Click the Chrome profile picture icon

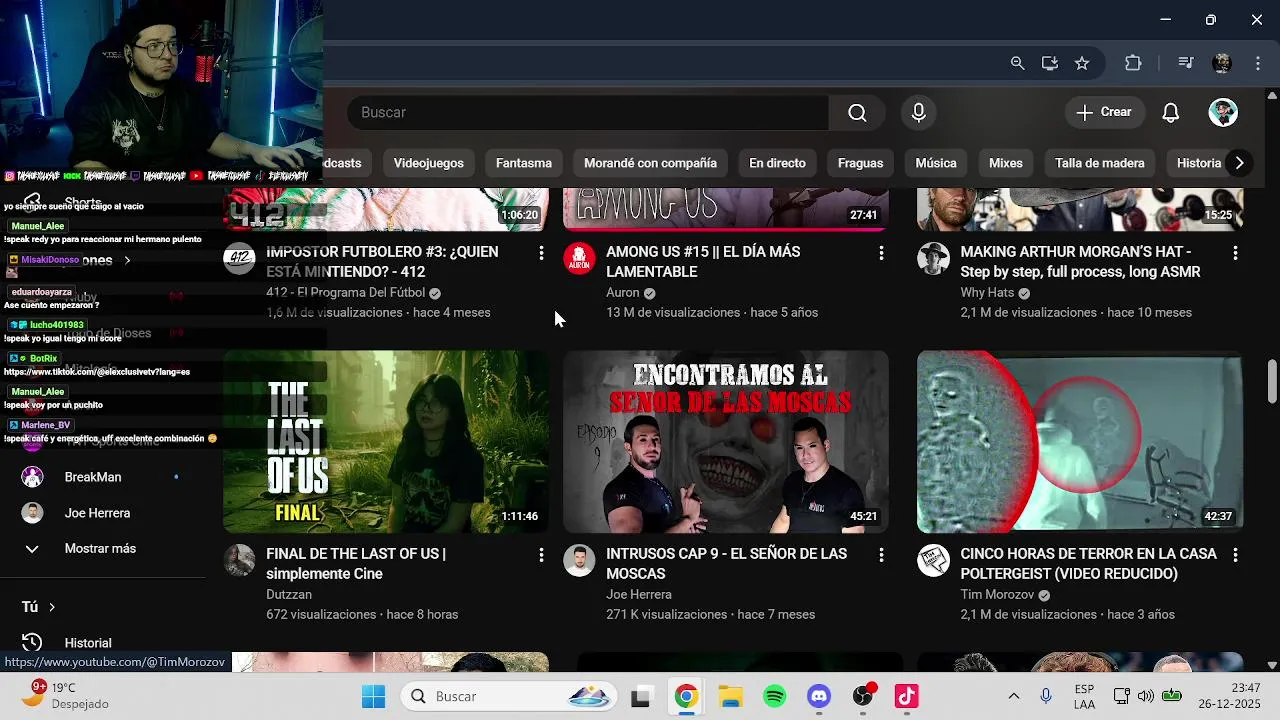point(1221,63)
